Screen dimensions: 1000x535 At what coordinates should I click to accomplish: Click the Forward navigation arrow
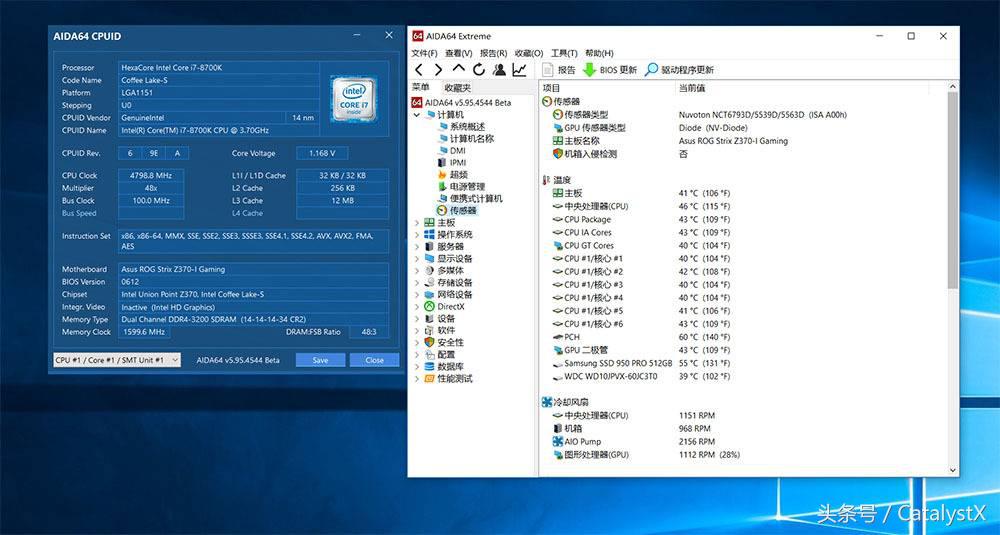[x=439, y=70]
